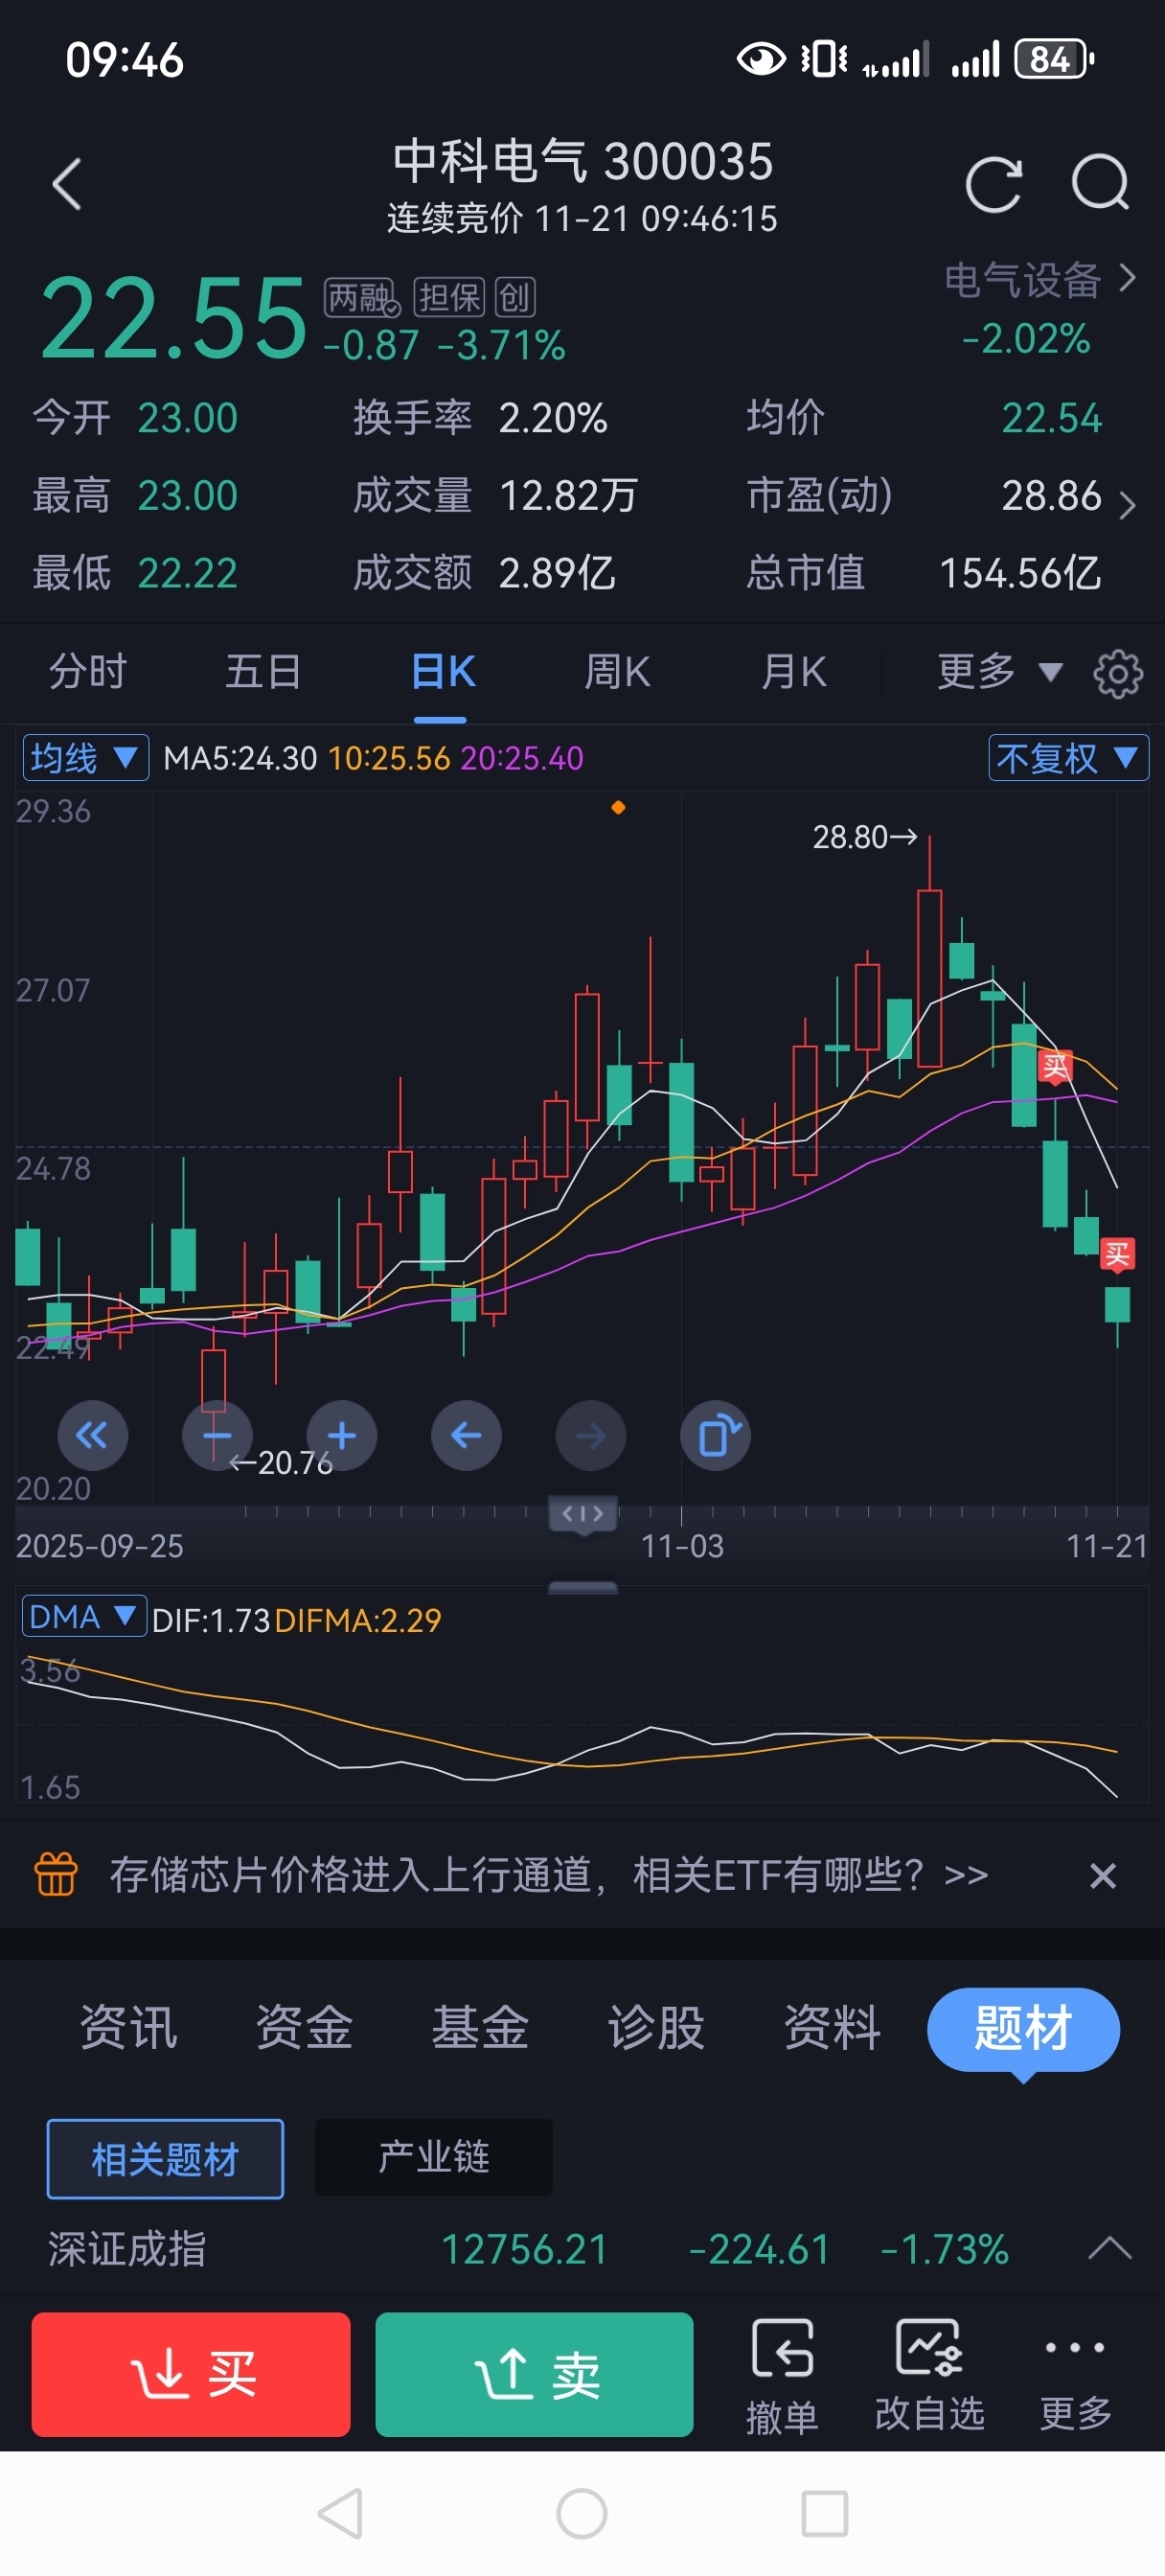Zoom out the K-line chart
The width and height of the screenshot is (1165, 2576).
pyautogui.click(x=217, y=1436)
